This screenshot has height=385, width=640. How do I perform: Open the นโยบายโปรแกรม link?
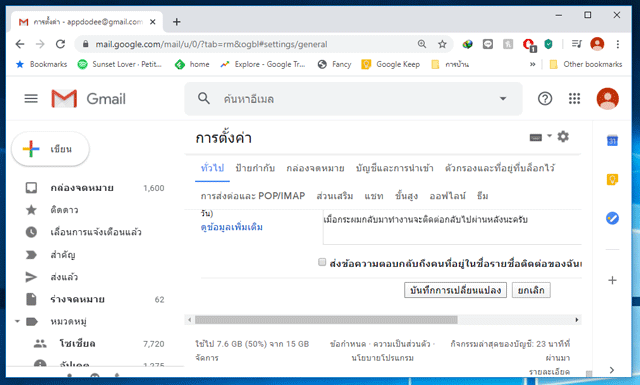pos(382,358)
